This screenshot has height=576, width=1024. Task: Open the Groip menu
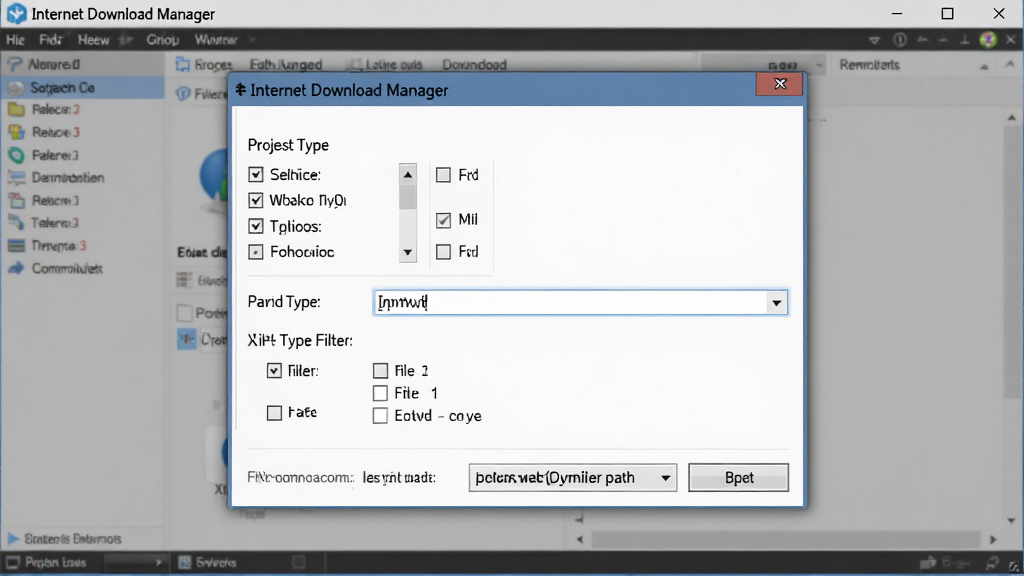[x=163, y=40]
